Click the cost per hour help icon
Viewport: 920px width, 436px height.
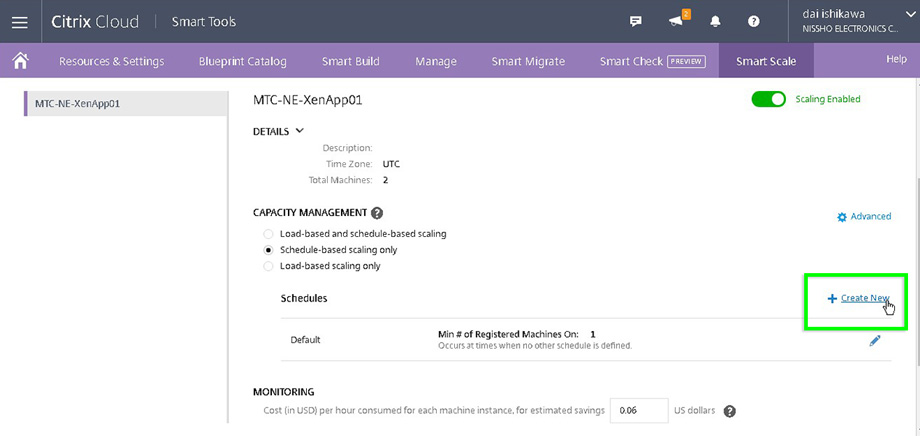click(730, 411)
